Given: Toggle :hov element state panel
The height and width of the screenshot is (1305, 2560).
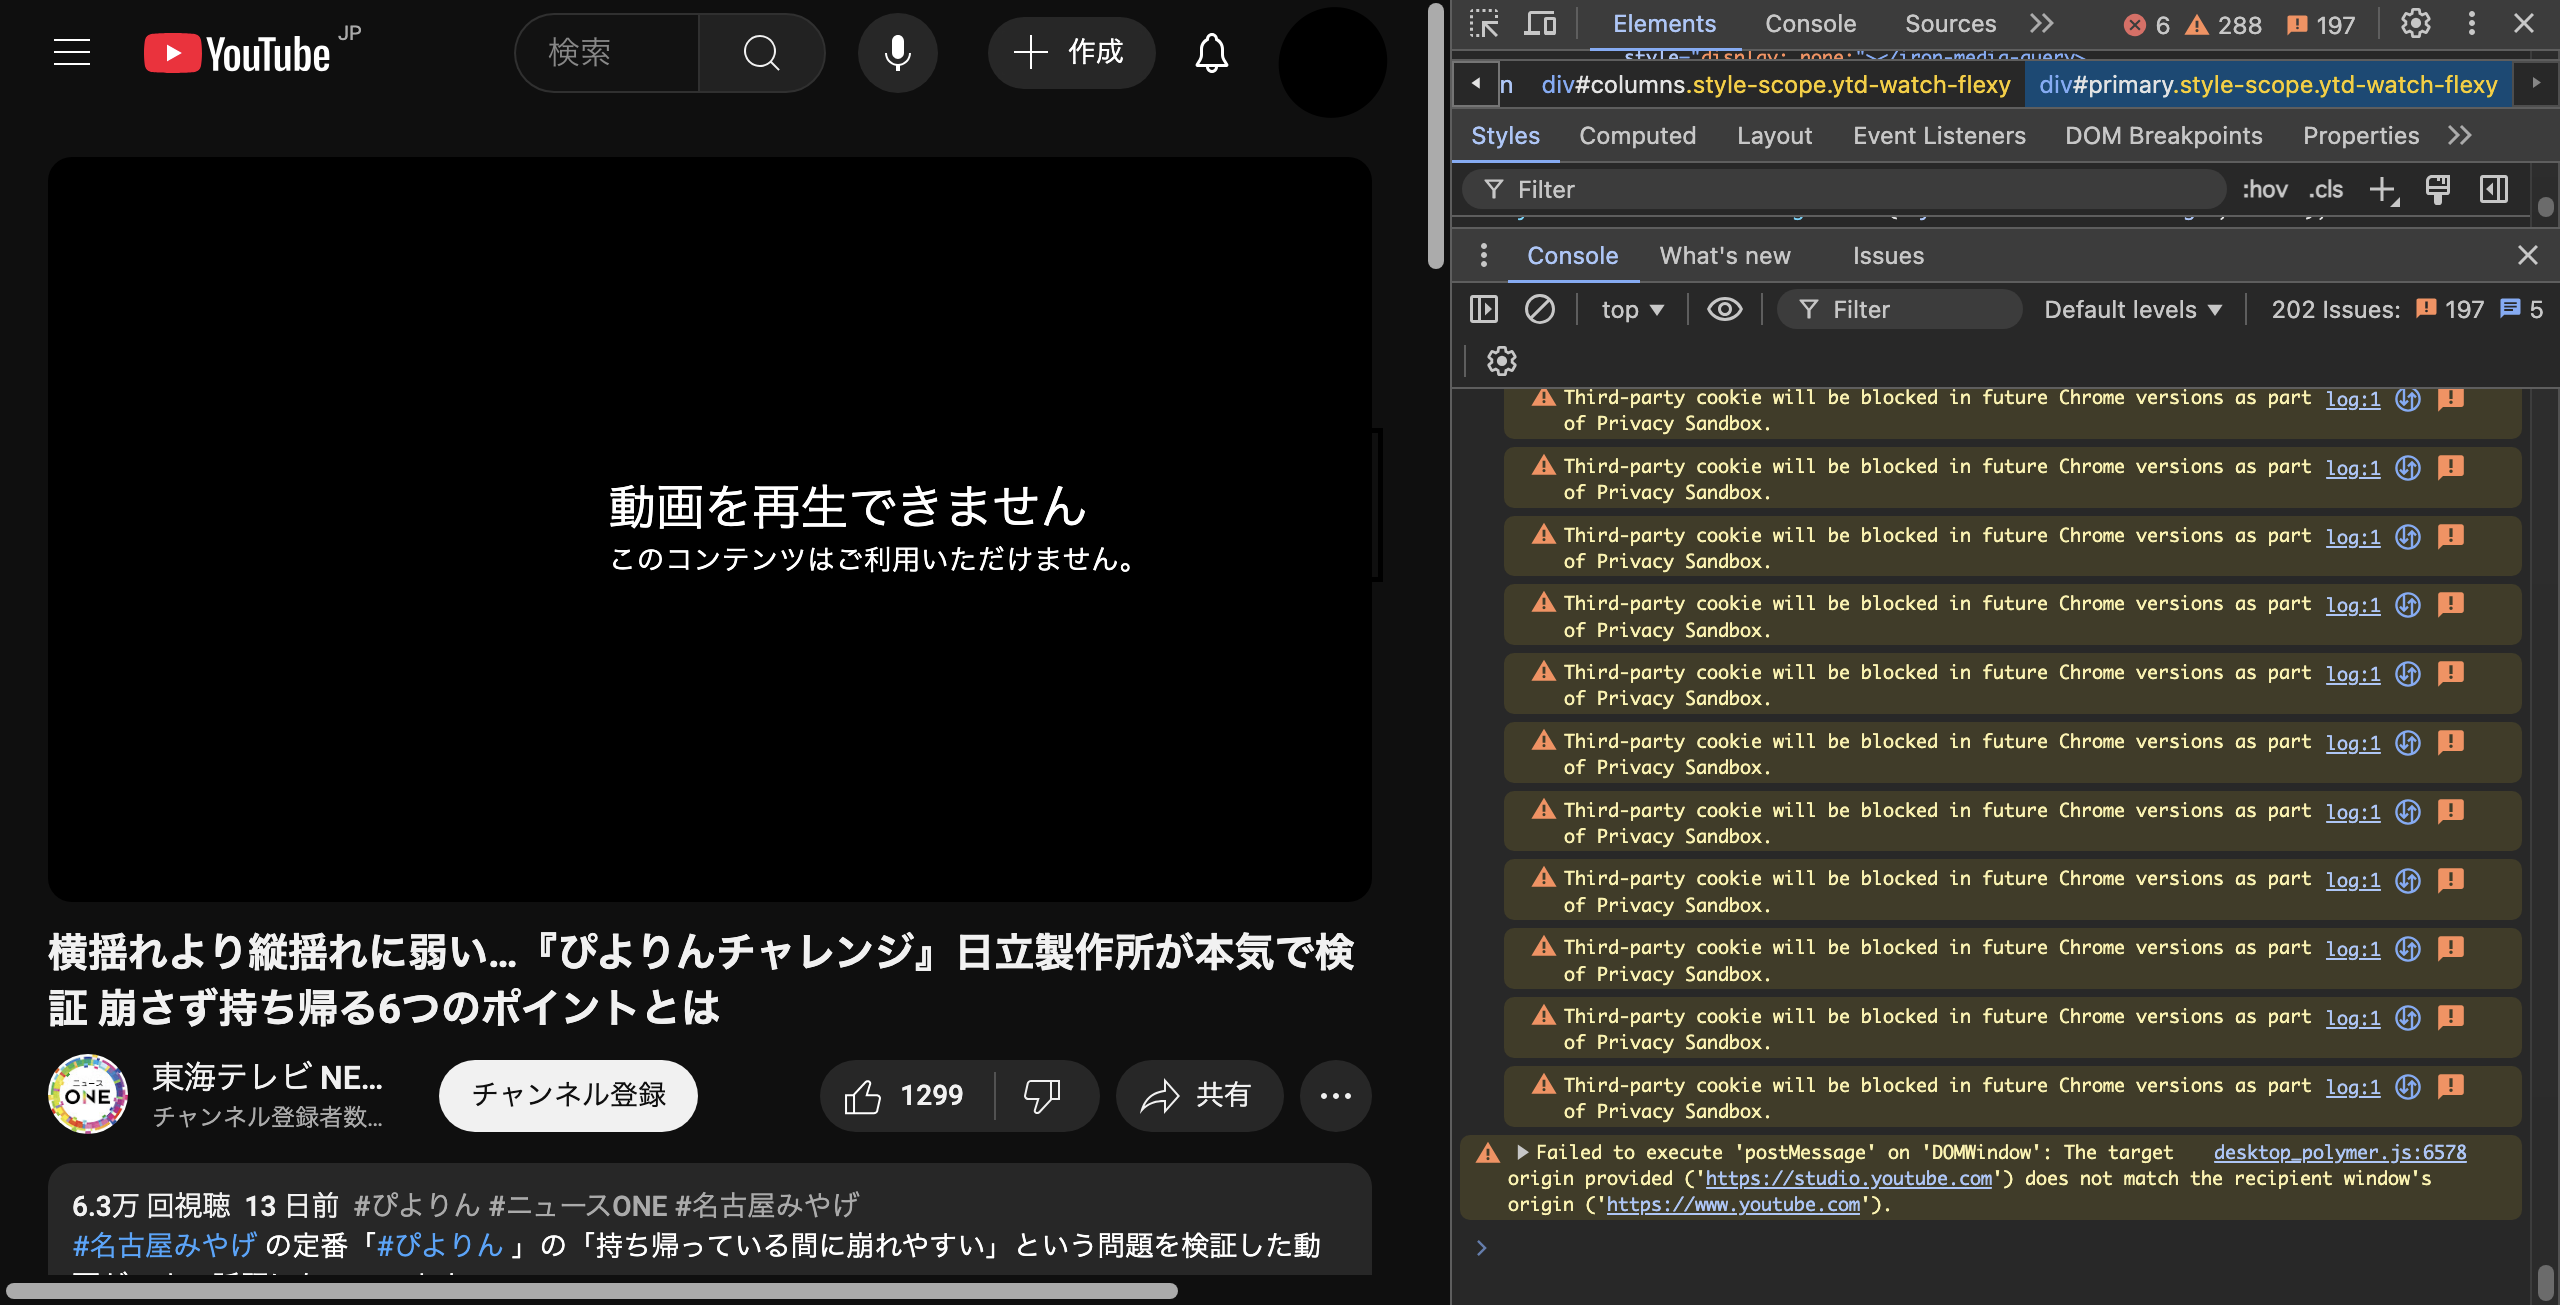Looking at the screenshot, I should coord(2265,189).
